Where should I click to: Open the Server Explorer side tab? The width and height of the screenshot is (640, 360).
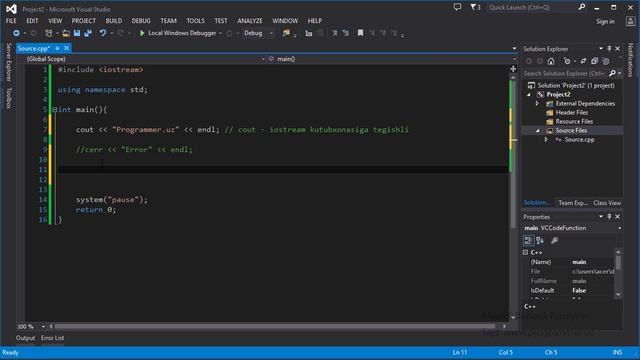[9, 62]
